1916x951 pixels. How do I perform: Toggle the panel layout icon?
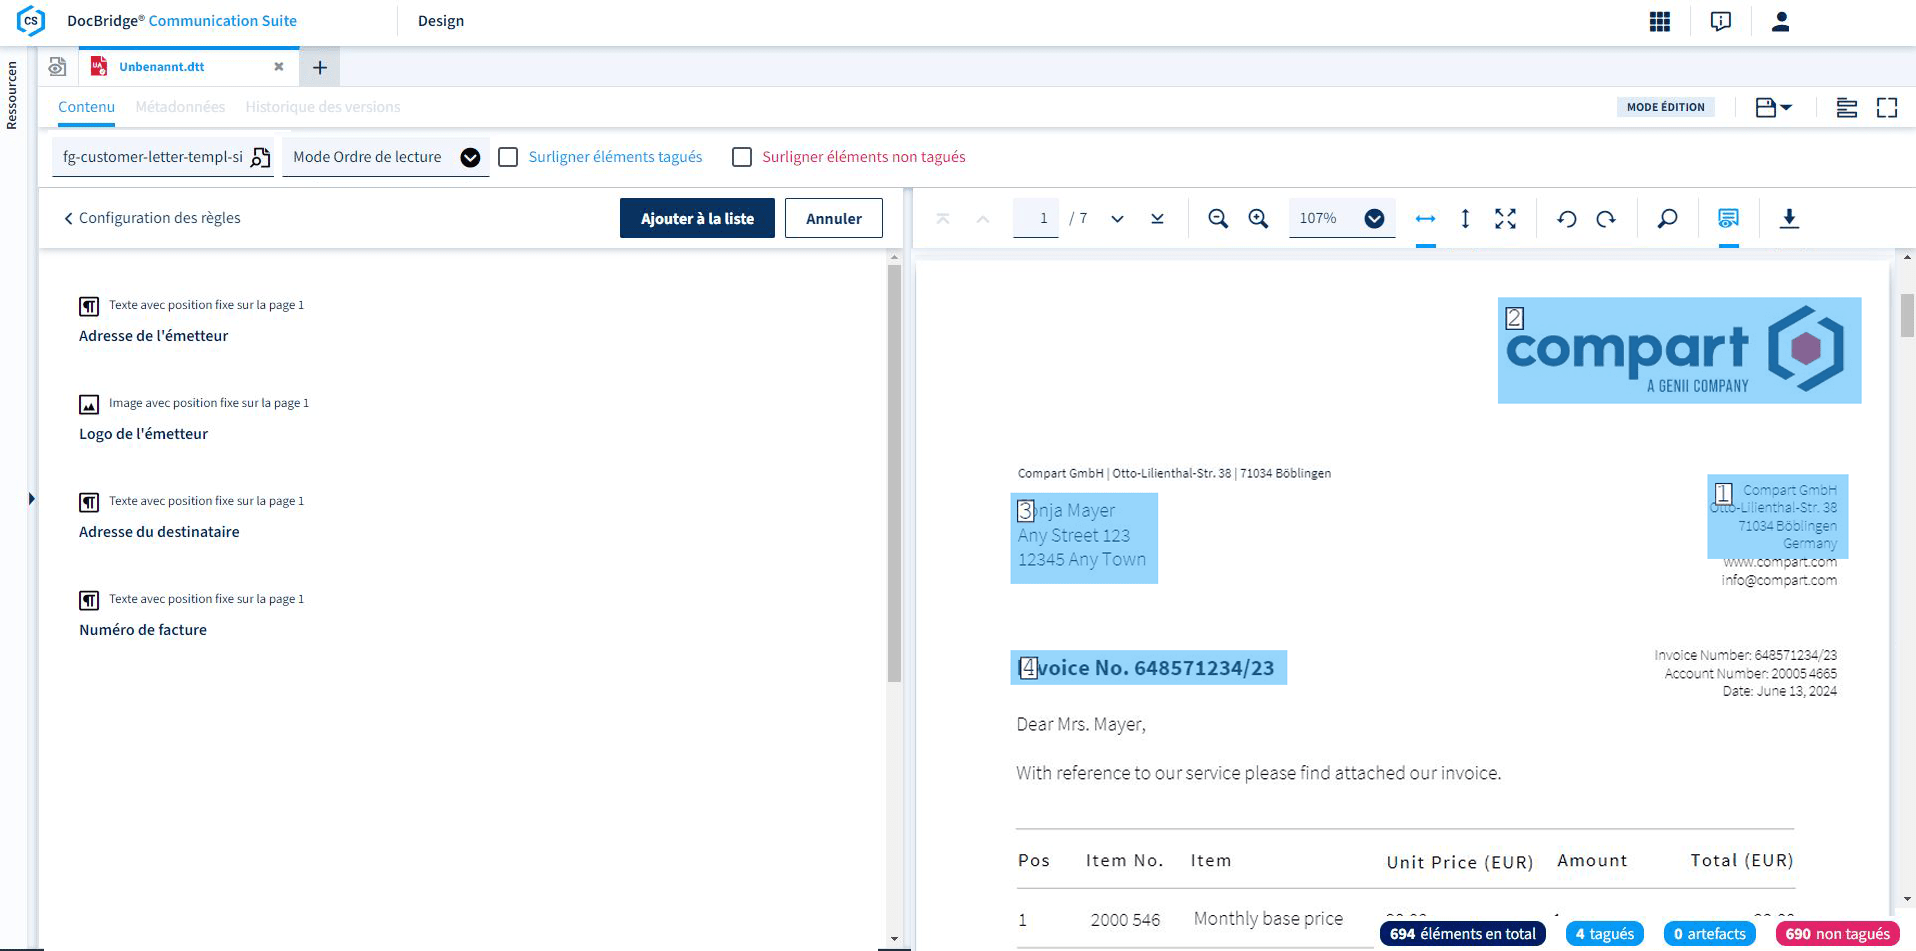[1847, 107]
